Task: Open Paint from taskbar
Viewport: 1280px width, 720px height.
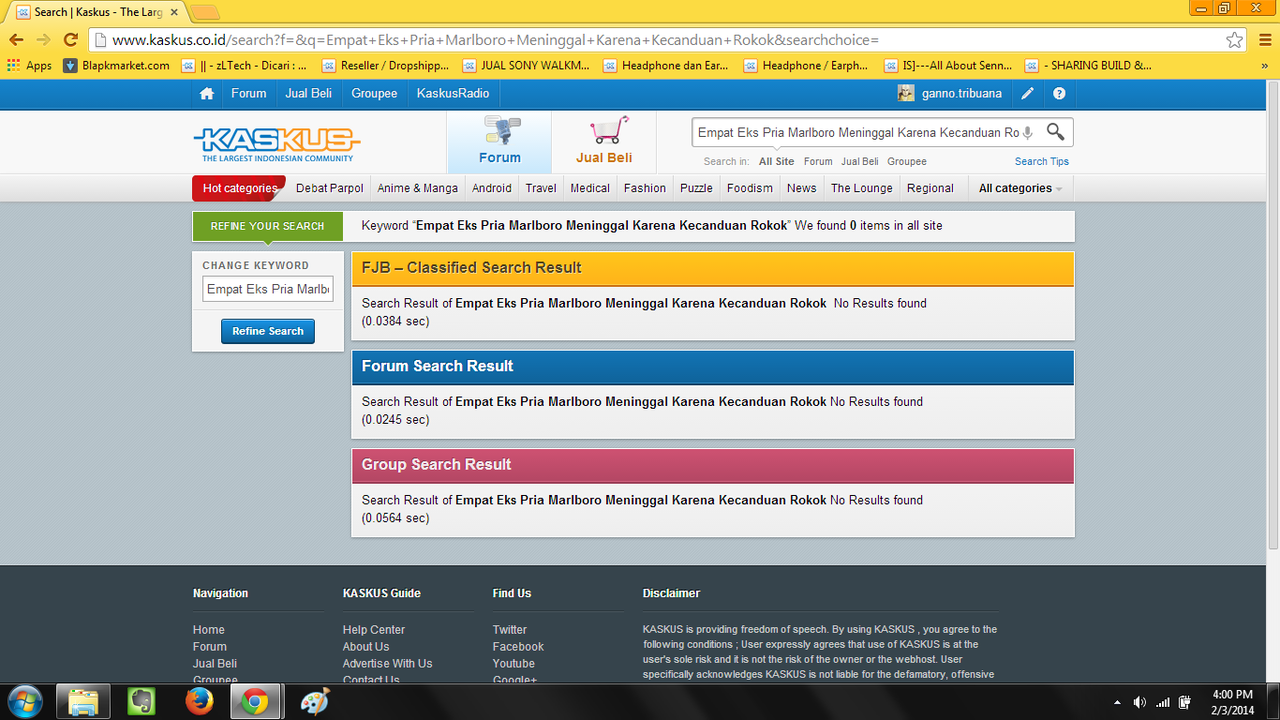Action: click(314, 702)
